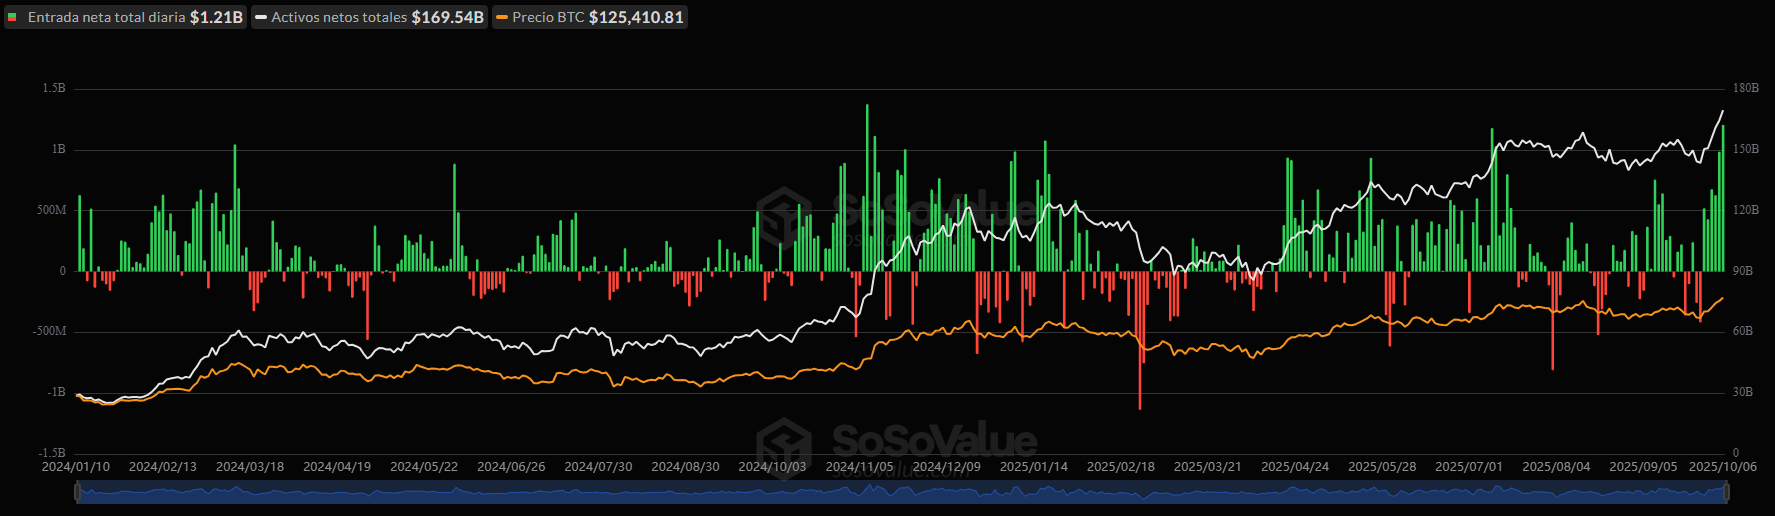The height and width of the screenshot is (516, 1775).
Task: Click the 180B label on right axis
Action: pos(1745,88)
